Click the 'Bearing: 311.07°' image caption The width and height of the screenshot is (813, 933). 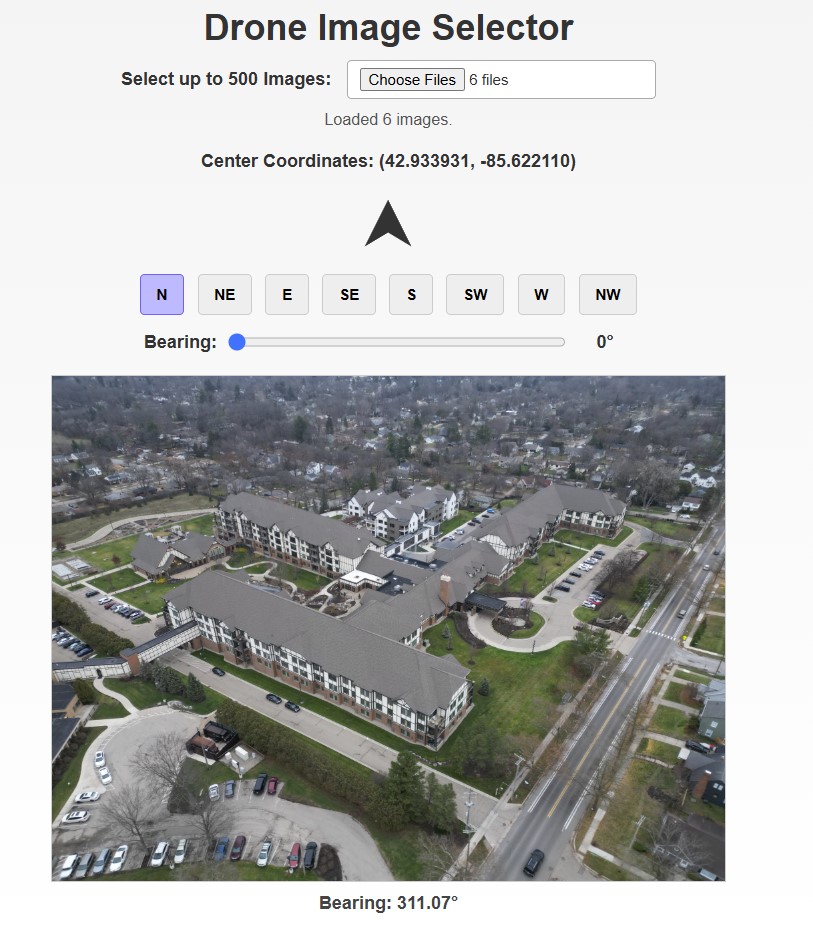pyautogui.click(x=389, y=903)
